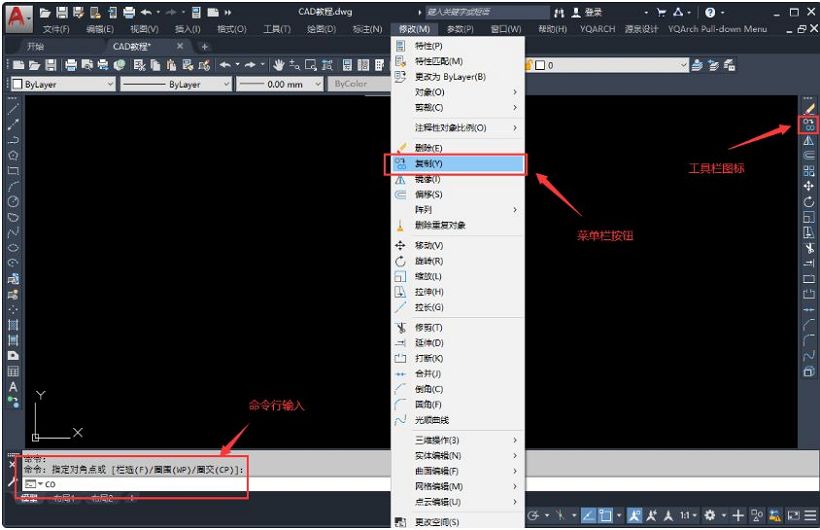Select the Polygon draw tool

click(x=13, y=155)
